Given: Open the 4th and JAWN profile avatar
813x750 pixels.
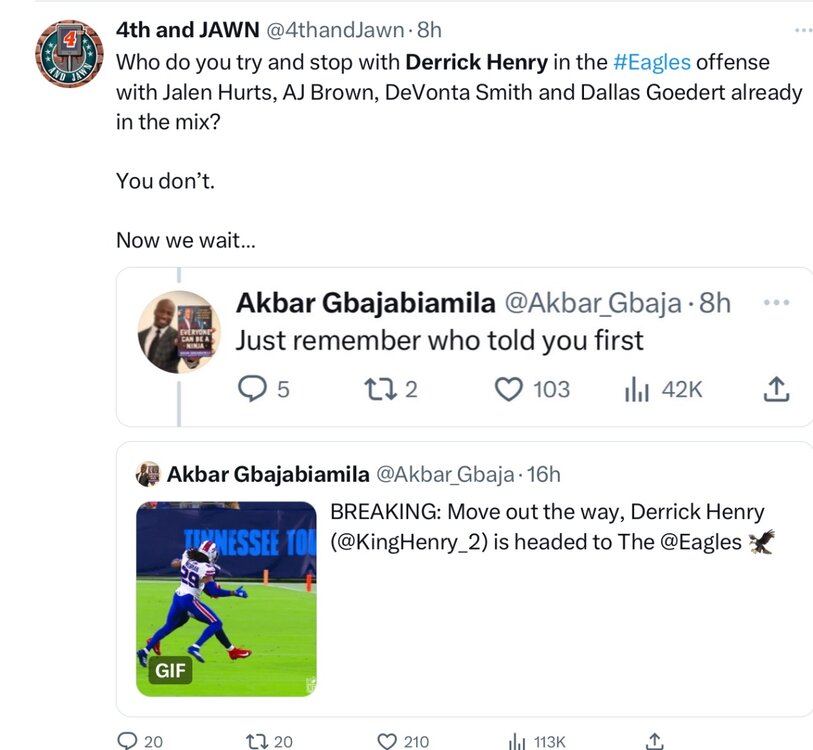Looking at the screenshot, I should [69, 54].
